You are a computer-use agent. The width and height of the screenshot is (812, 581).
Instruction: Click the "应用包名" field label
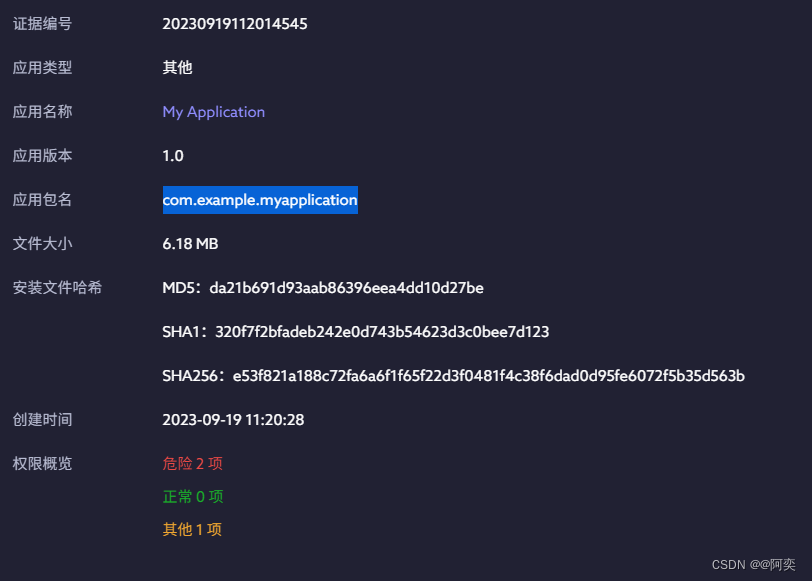42,199
